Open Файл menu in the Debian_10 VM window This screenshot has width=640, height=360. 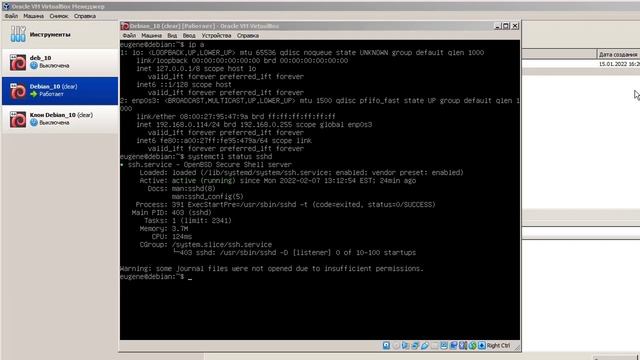129,36
